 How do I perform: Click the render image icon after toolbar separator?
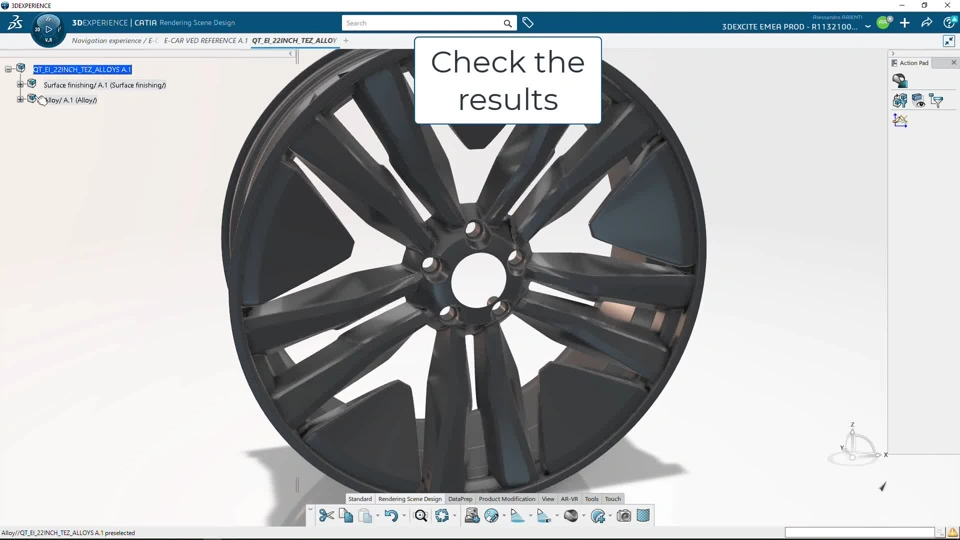pos(471,516)
